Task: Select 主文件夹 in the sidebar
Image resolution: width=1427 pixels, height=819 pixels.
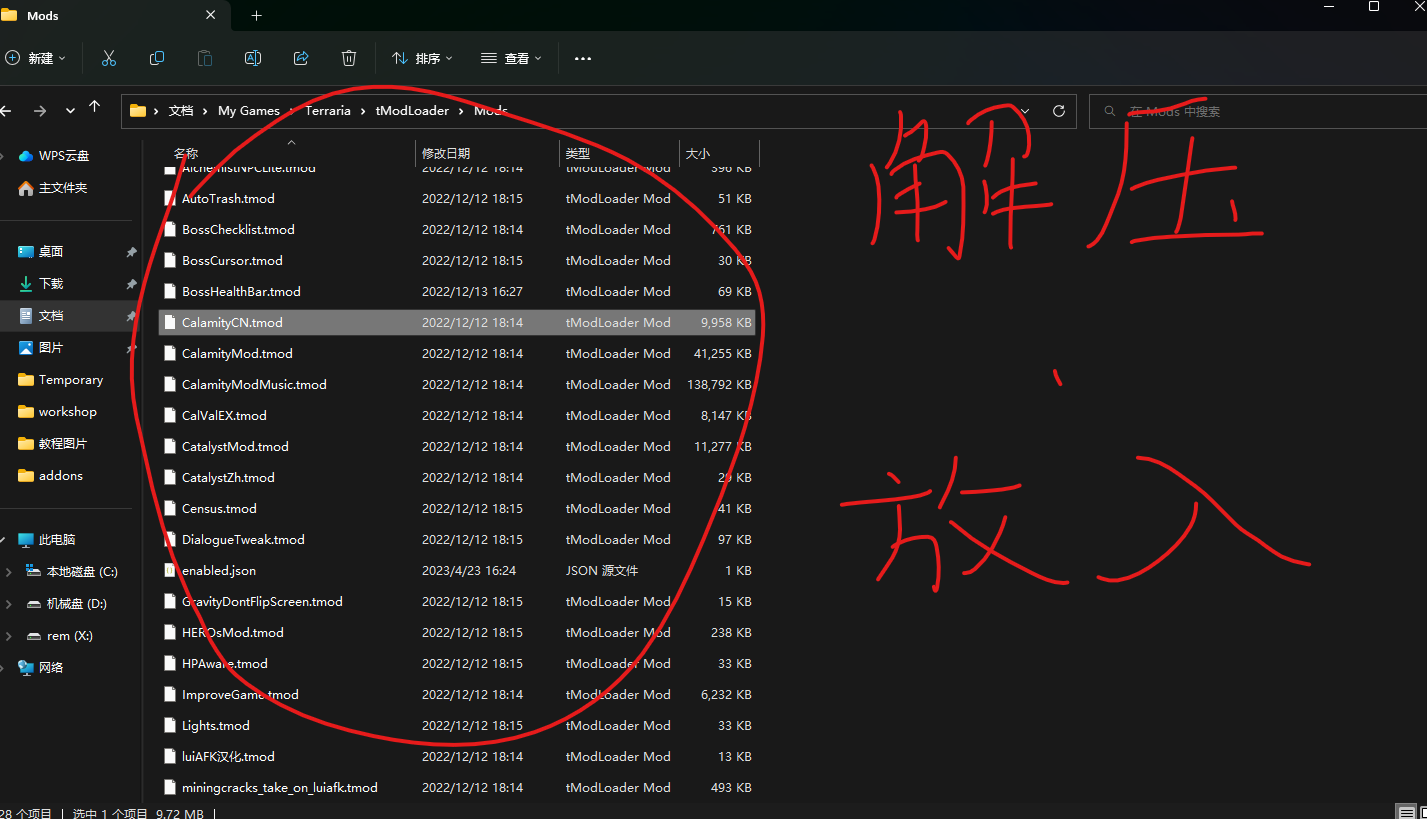Action: coord(62,188)
